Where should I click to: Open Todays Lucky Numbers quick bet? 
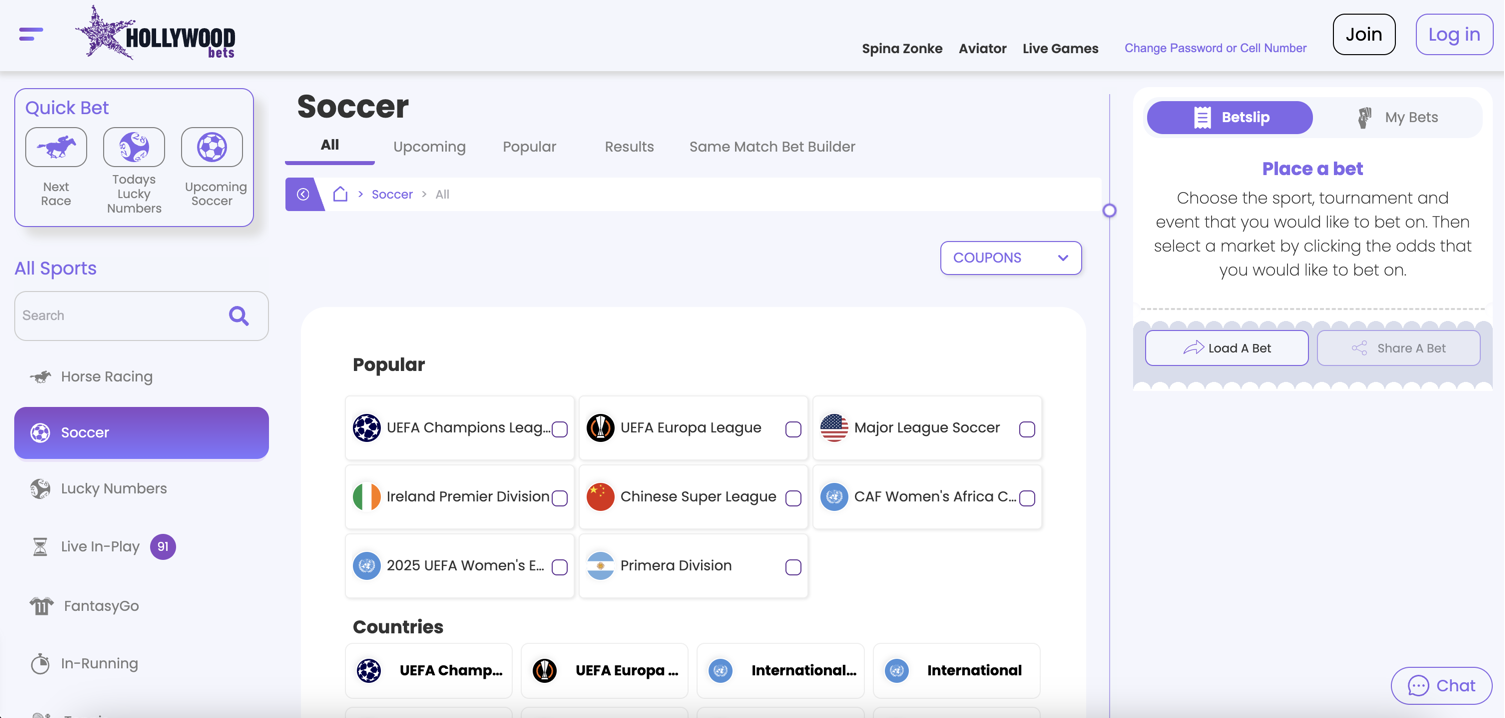133,146
